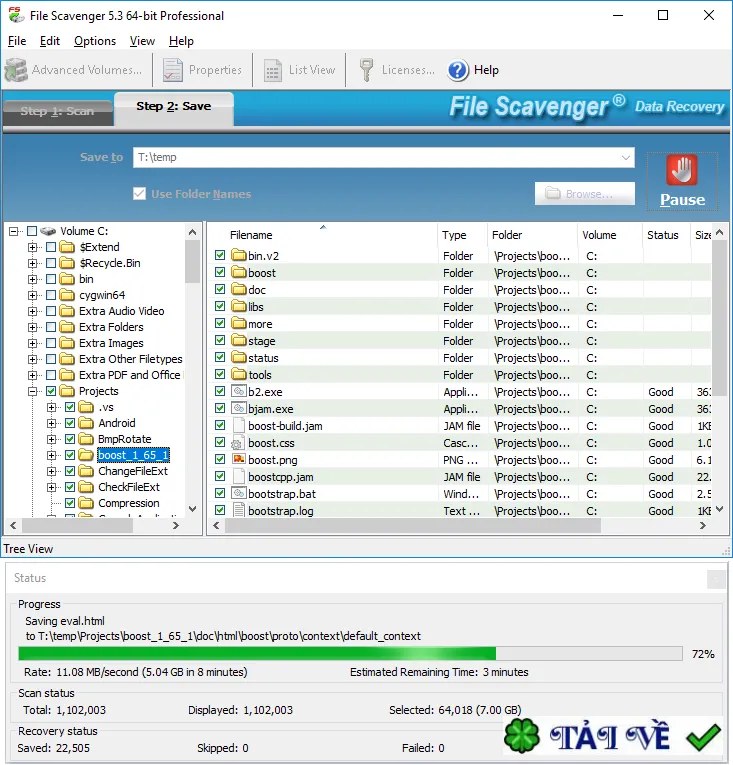Click the b2.exe application icon
The width and height of the screenshot is (733, 765).
[239, 391]
